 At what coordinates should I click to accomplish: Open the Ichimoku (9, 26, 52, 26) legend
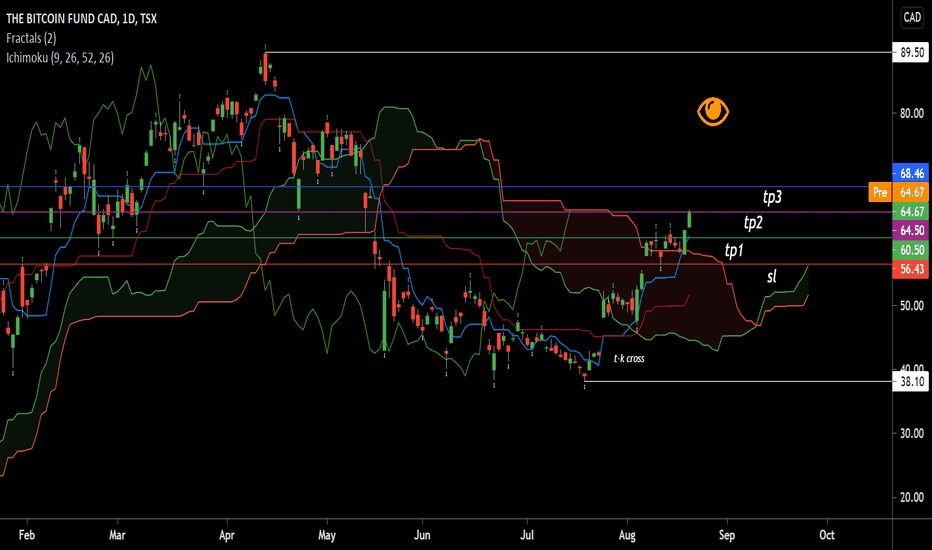pyautogui.click(x=60, y=58)
